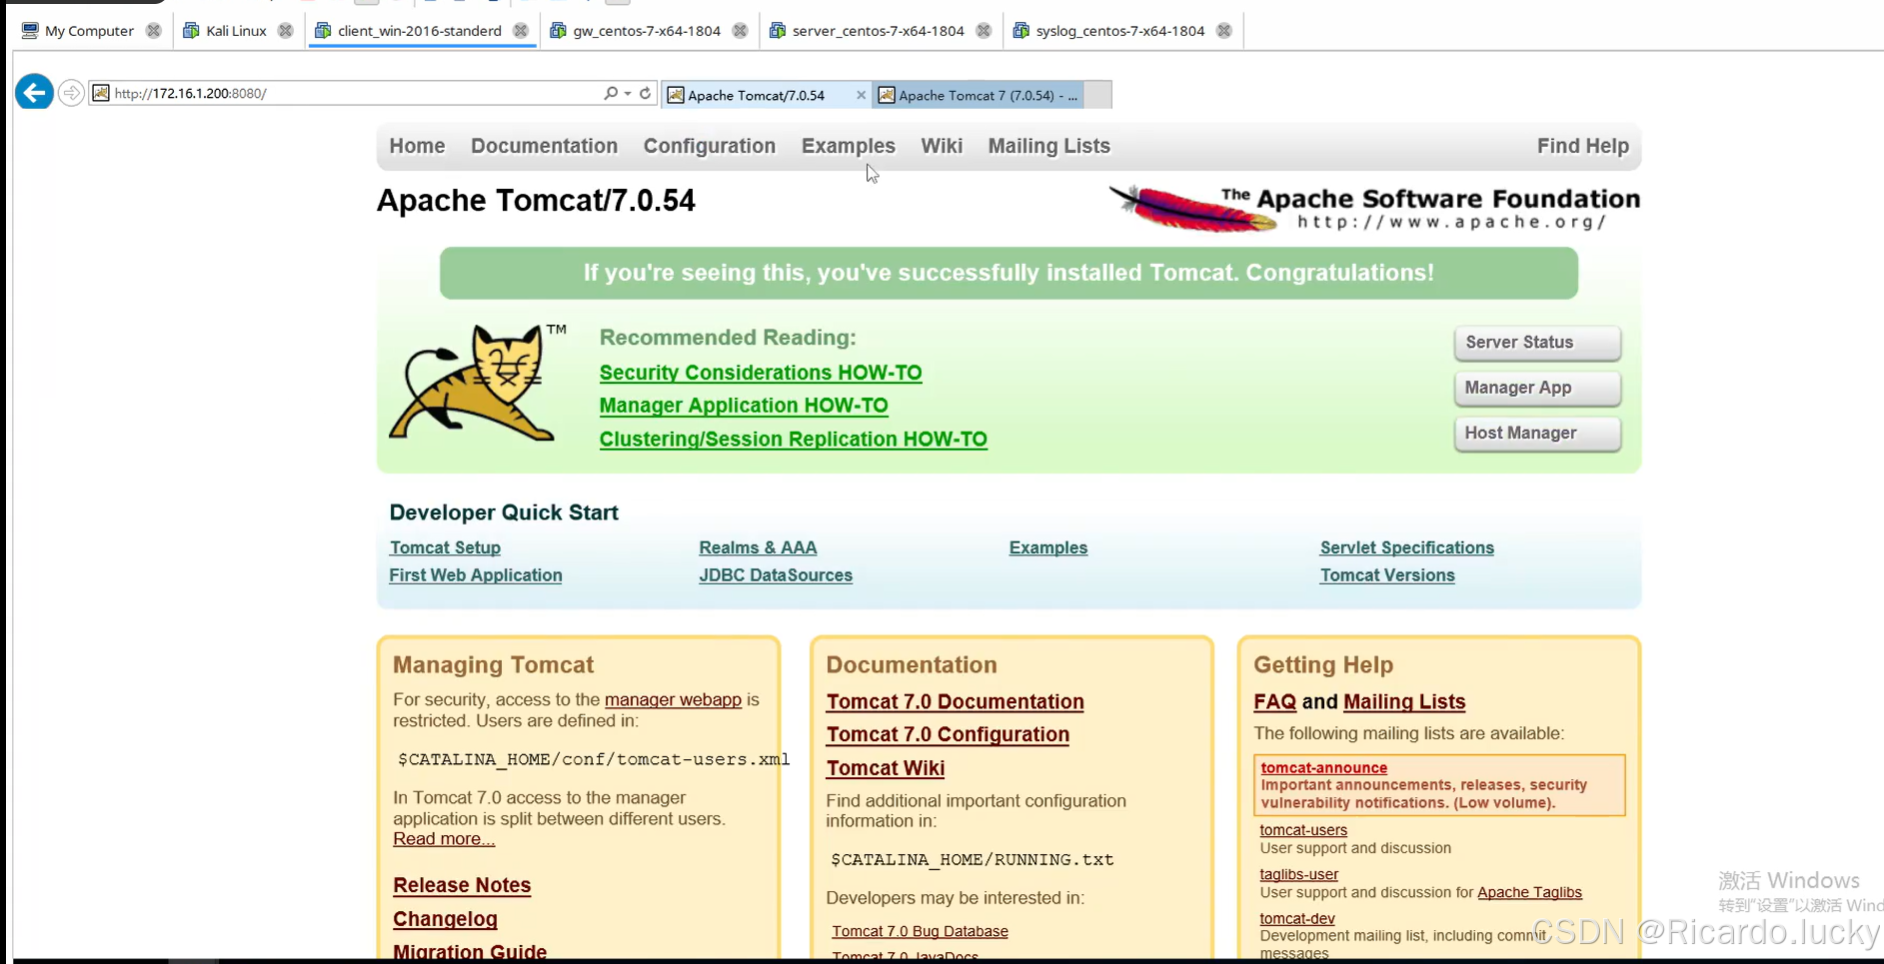This screenshot has height=964, width=1884.
Task: Click the refresh icon in address bar
Action: pyautogui.click(x=646, y=93)
